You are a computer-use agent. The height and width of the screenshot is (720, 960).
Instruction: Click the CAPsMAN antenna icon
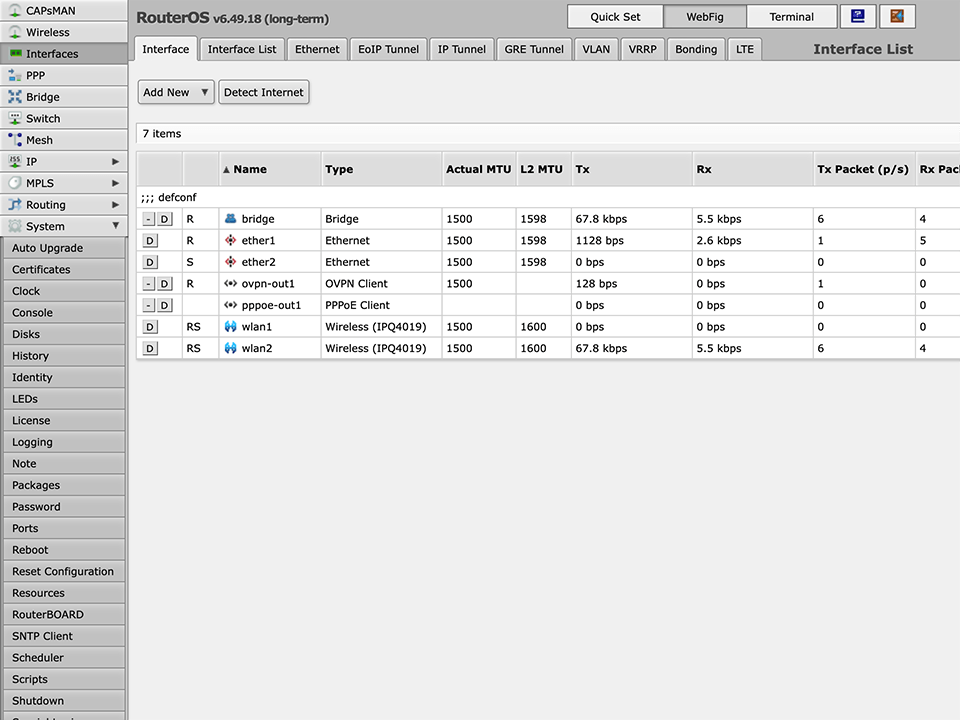coord(12,10)
